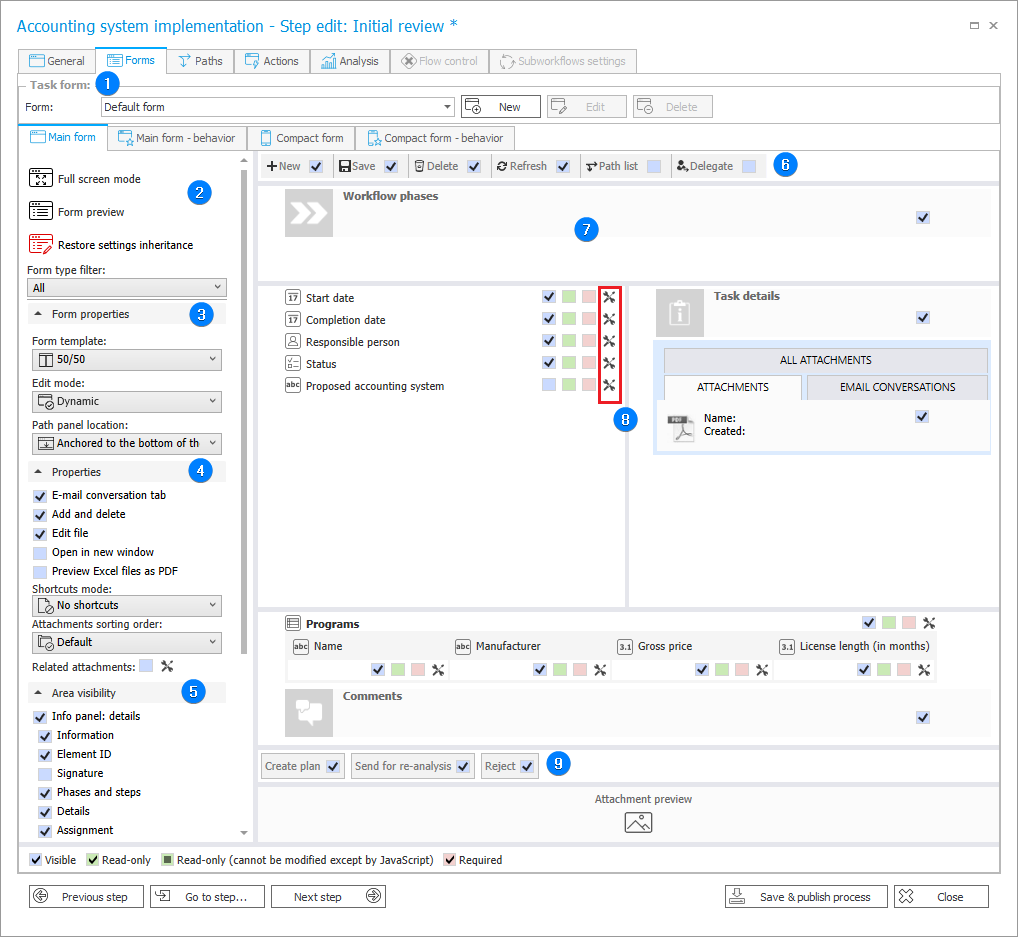Open Edit mode Dynamic dropdown
The height and width of the screenshot is (937, 1018).
point(127,401)
